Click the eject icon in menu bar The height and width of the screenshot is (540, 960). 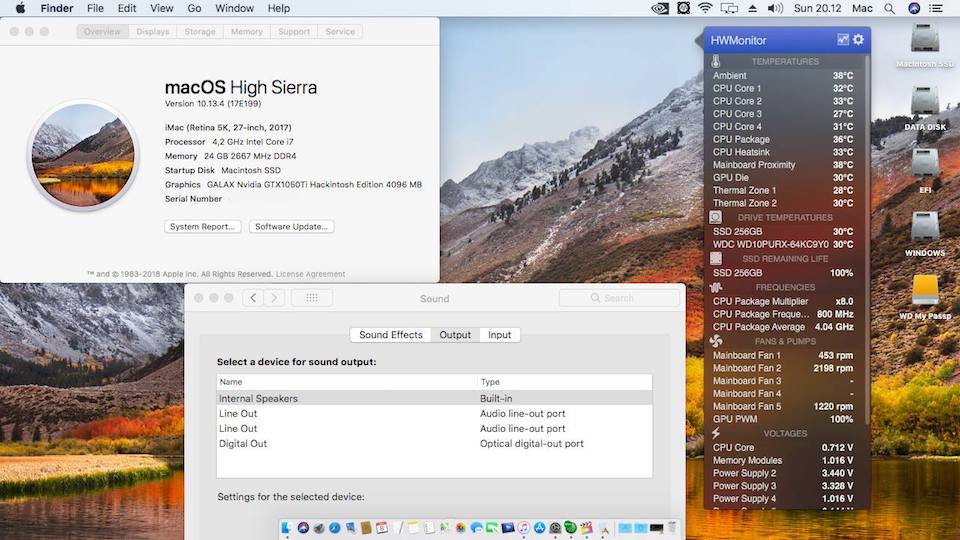pos(752,9)
